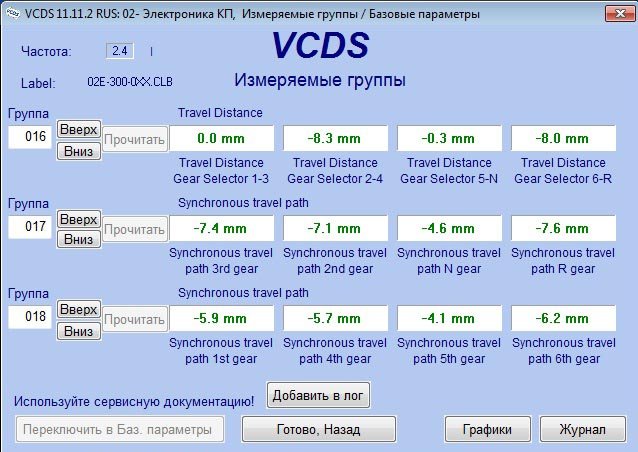Screen dimensions: 638x452
Task: Focus the group number field 017
Action: (x=30, y=227)
